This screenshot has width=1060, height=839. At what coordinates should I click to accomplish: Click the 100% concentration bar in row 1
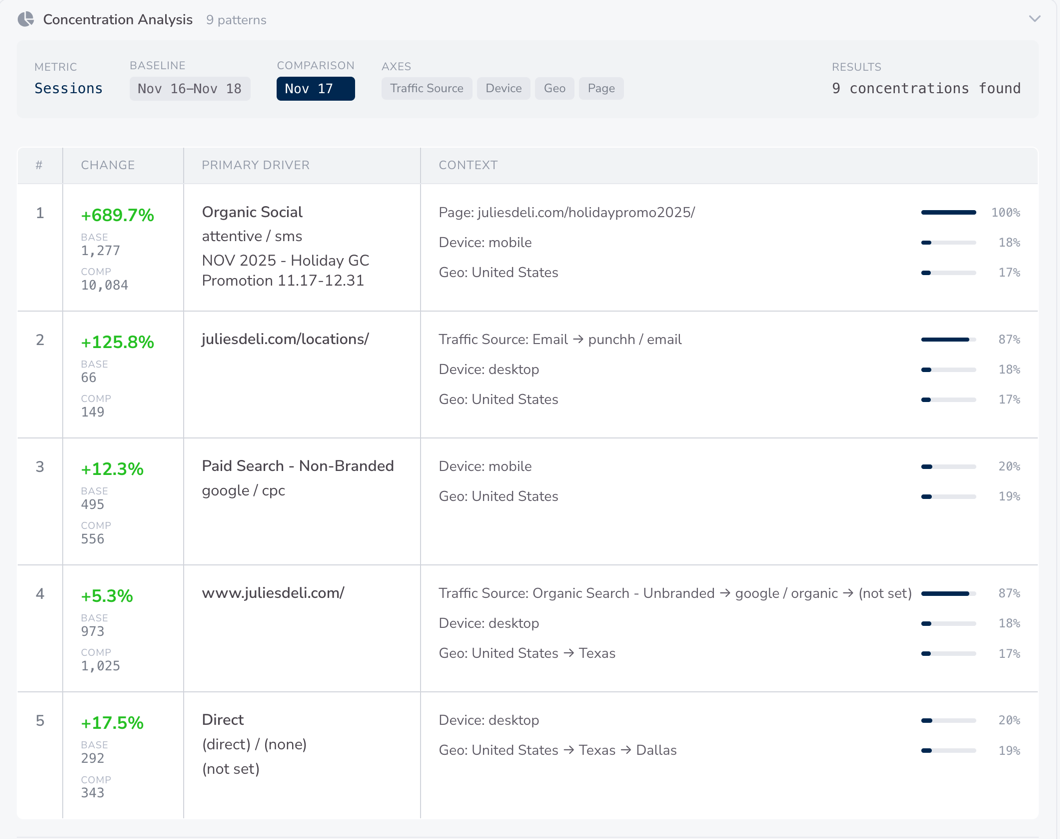coord(948,212)
